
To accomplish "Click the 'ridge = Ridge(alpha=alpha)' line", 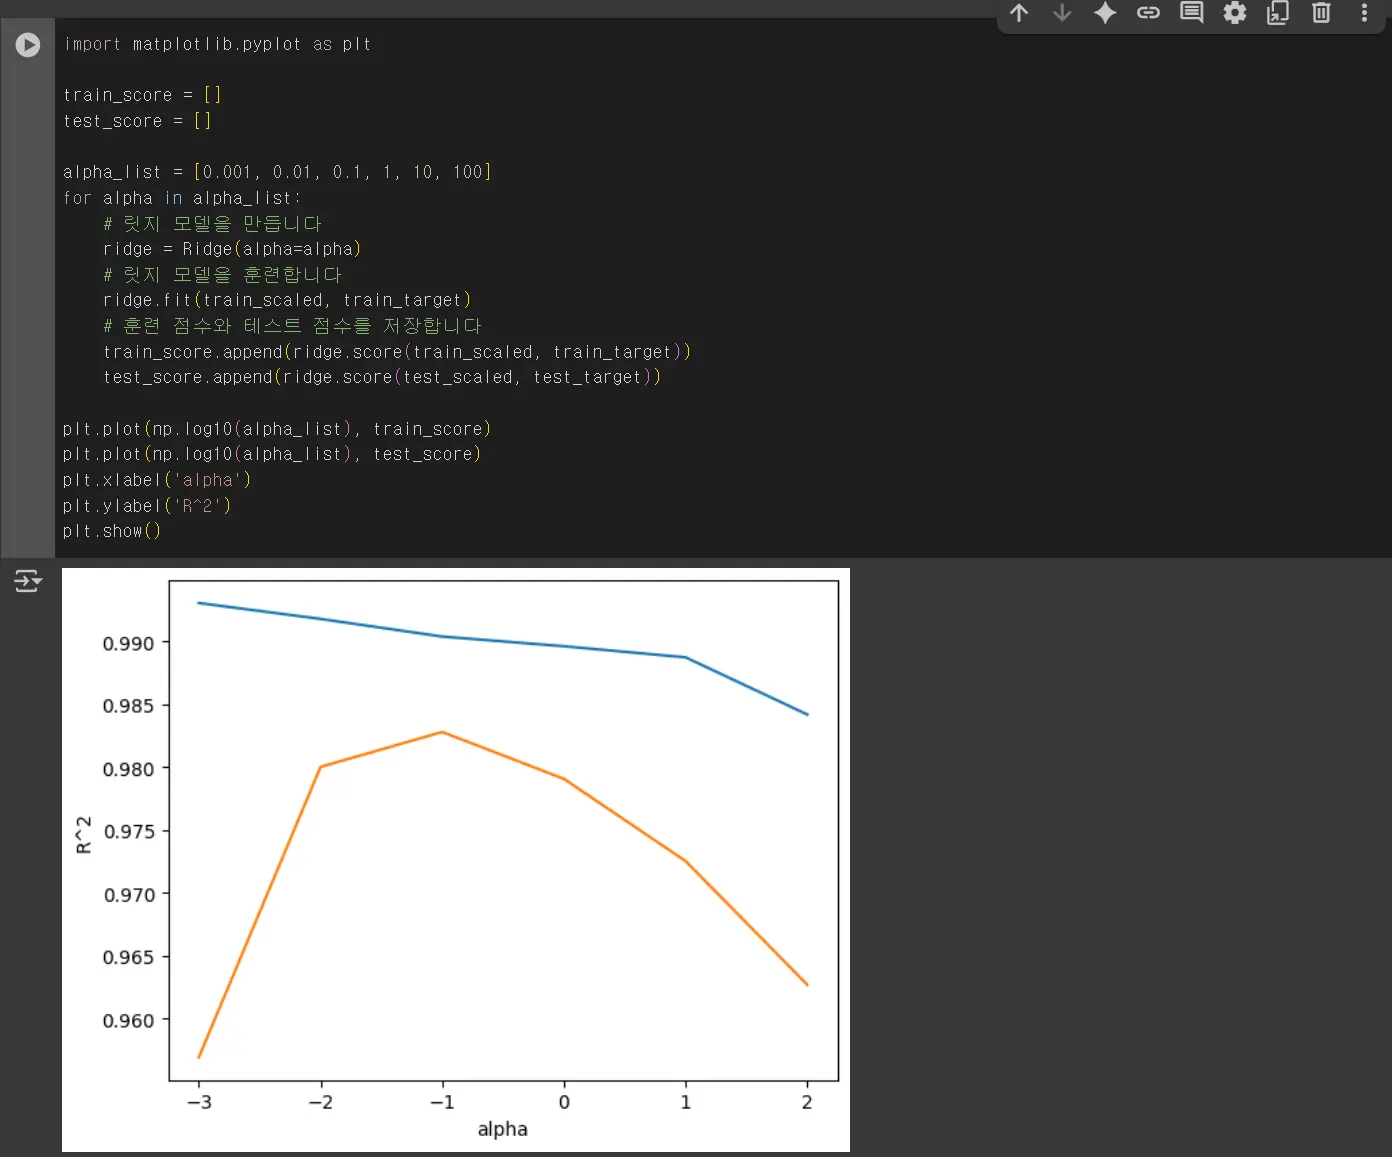I will 232,249.
